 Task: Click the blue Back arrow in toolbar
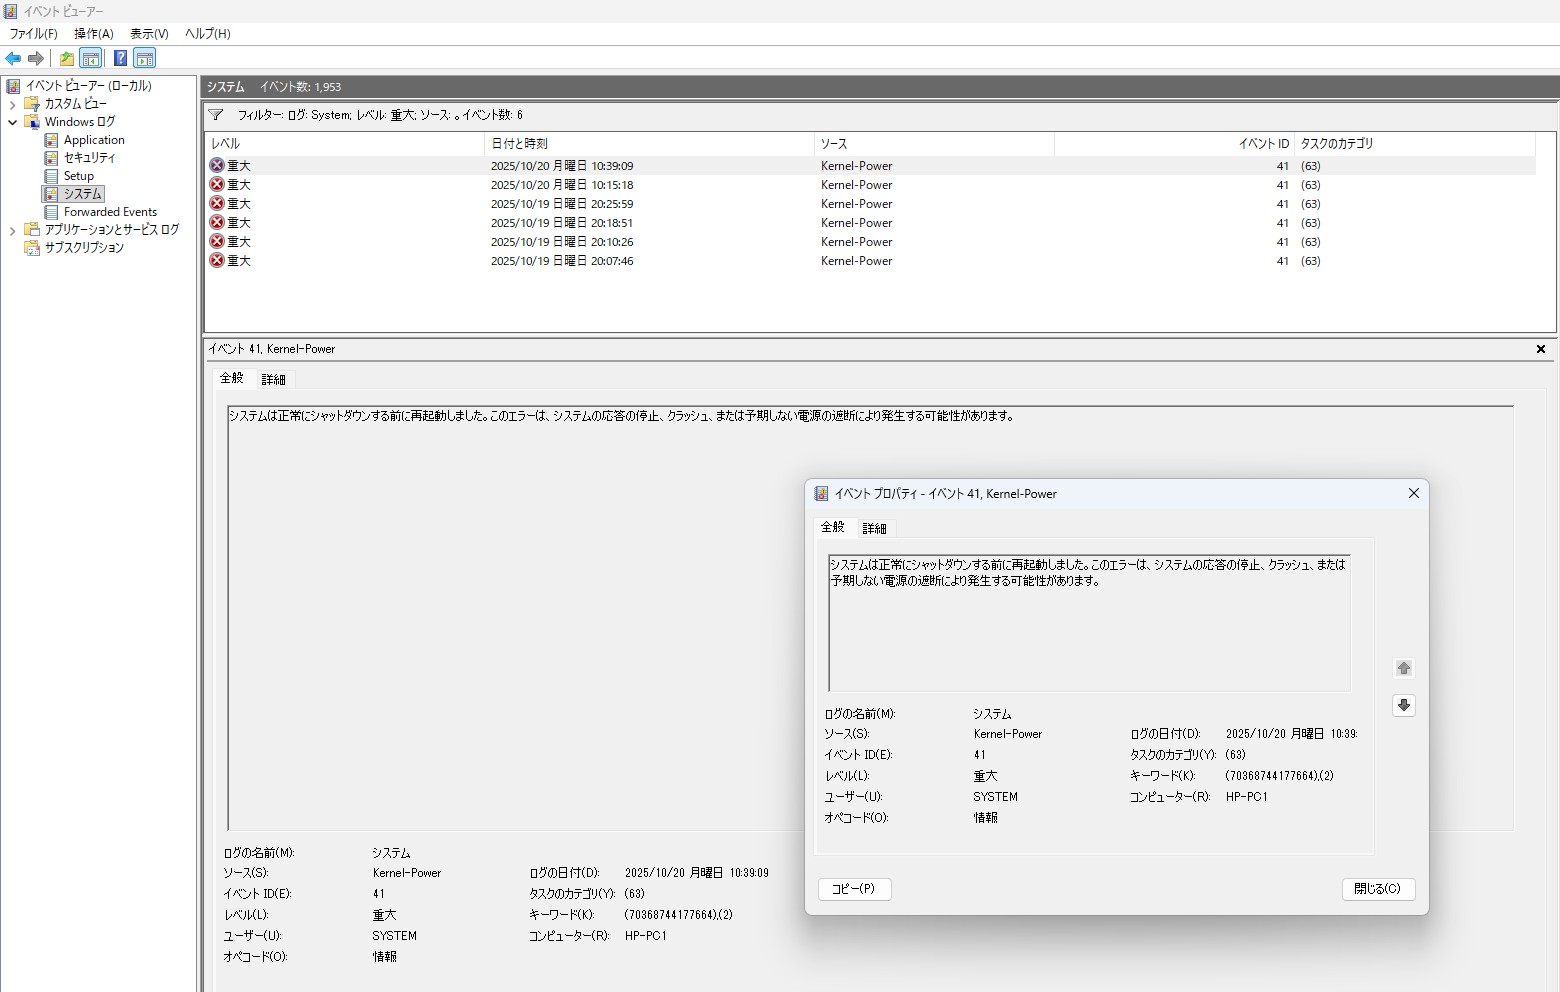click(13, 58)
